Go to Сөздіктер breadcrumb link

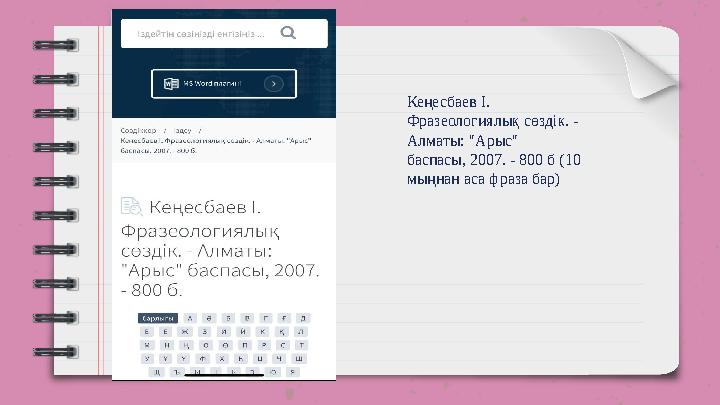click(138, 131)
